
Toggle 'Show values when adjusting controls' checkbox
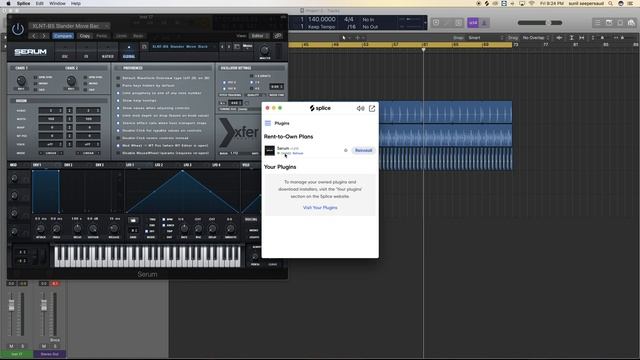pos(118,108)
